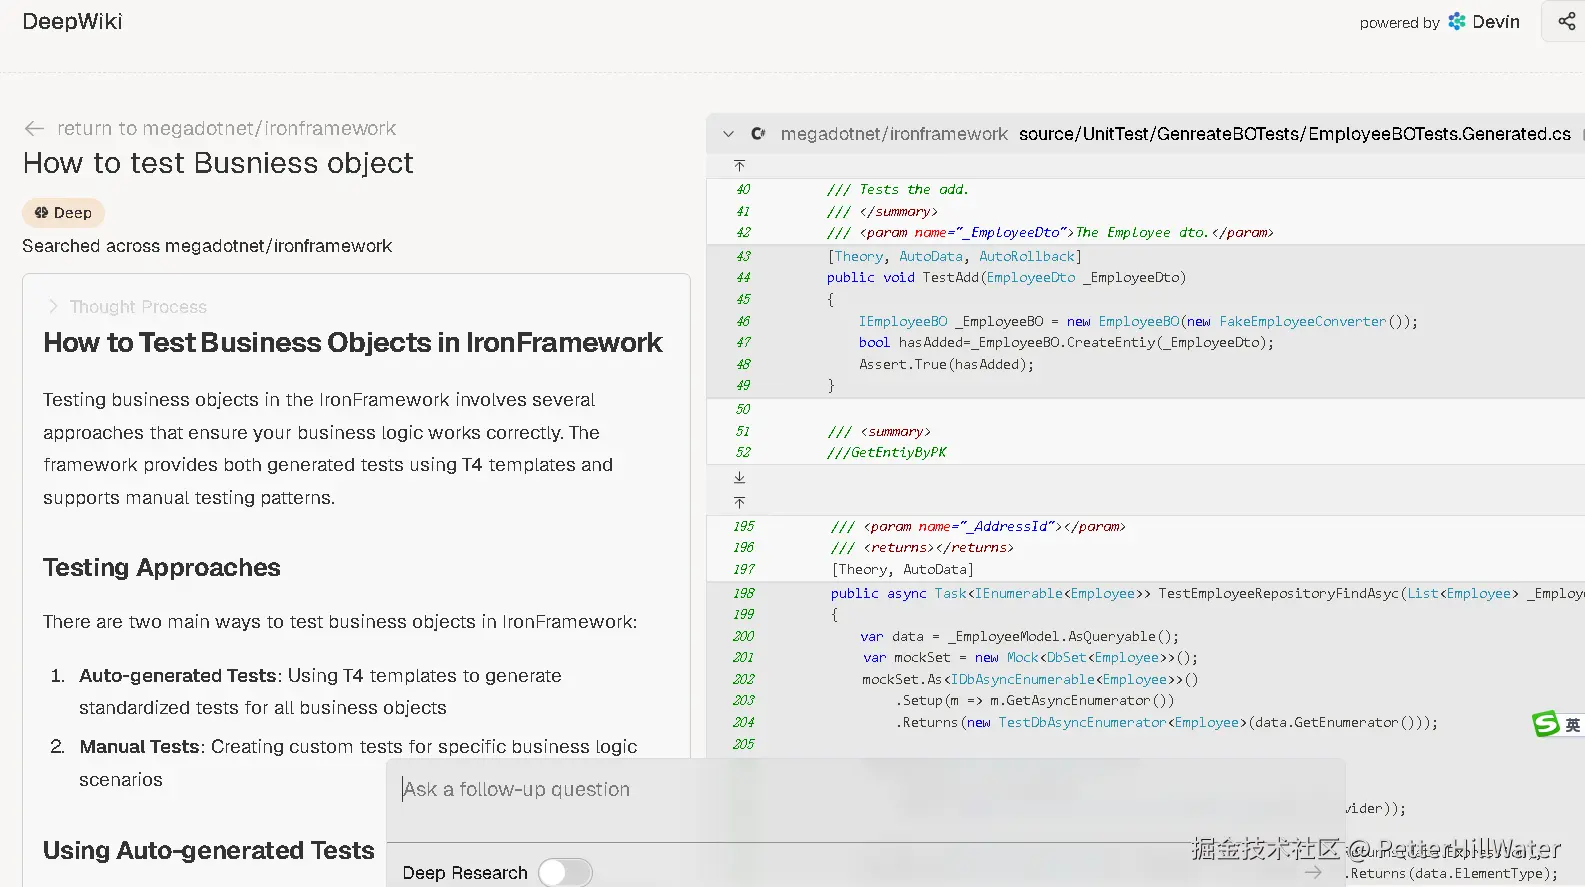Toggle the Deep Research switch
The width and height of the screenshot is (1585, 887).
(x=565, y=873)
